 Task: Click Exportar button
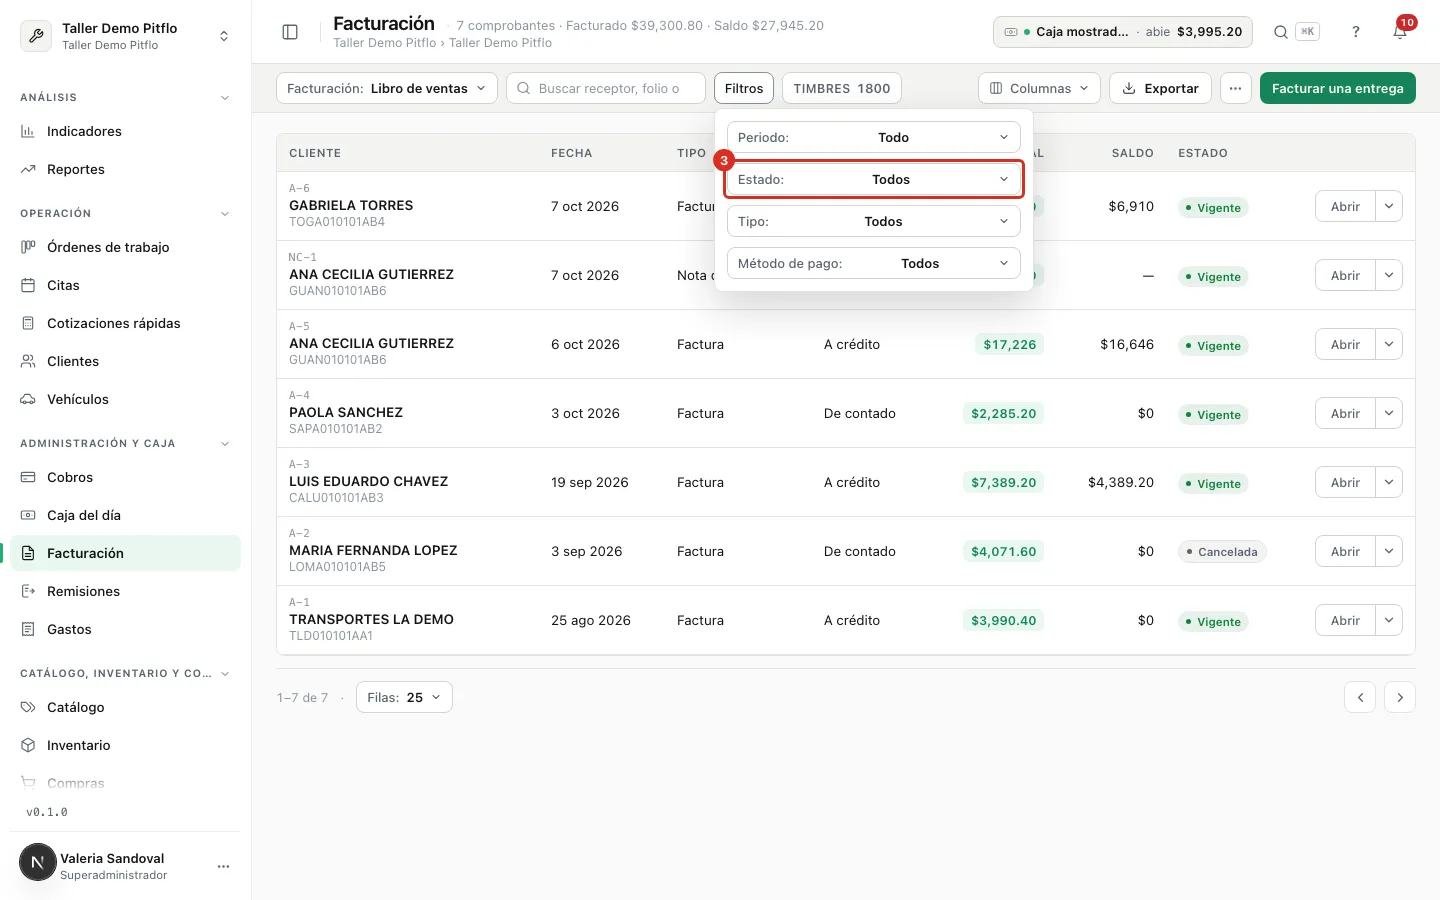tap(1161, 88)
